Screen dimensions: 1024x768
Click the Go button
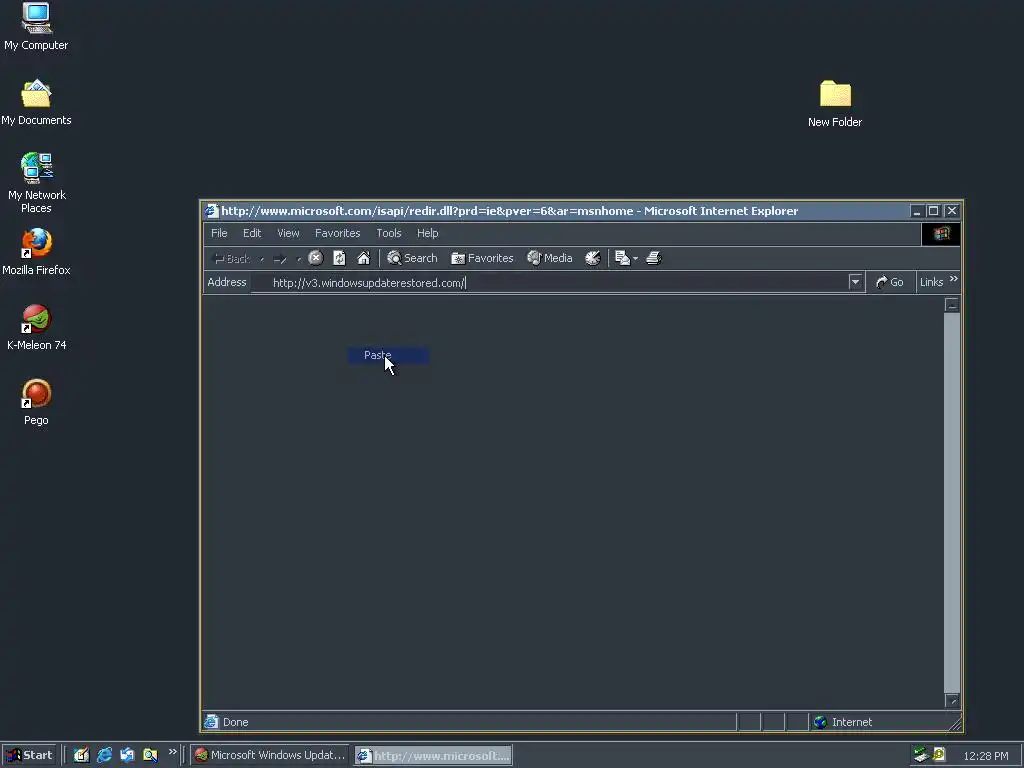[x=889, y=282]
